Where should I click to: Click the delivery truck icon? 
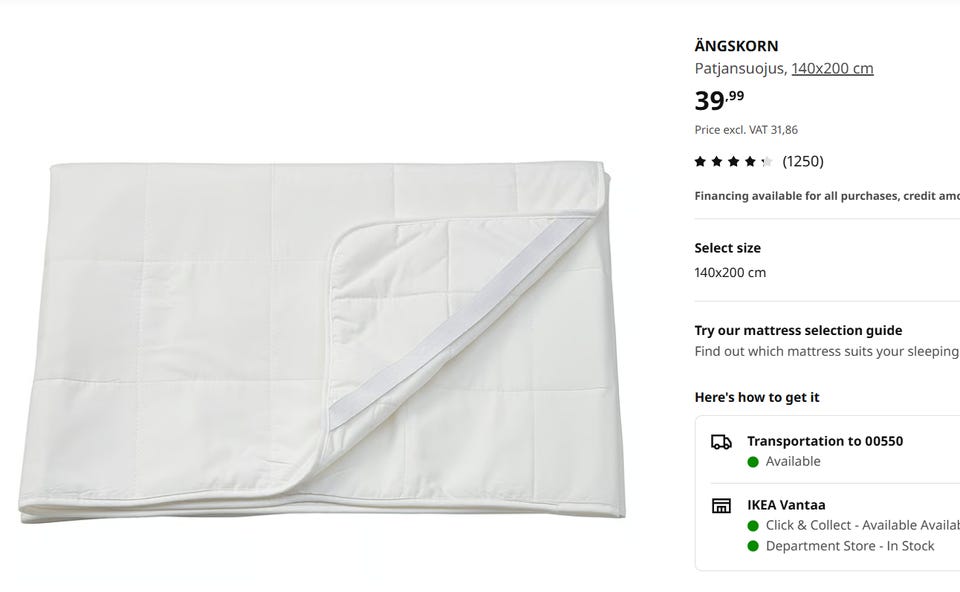coord(721,442)
